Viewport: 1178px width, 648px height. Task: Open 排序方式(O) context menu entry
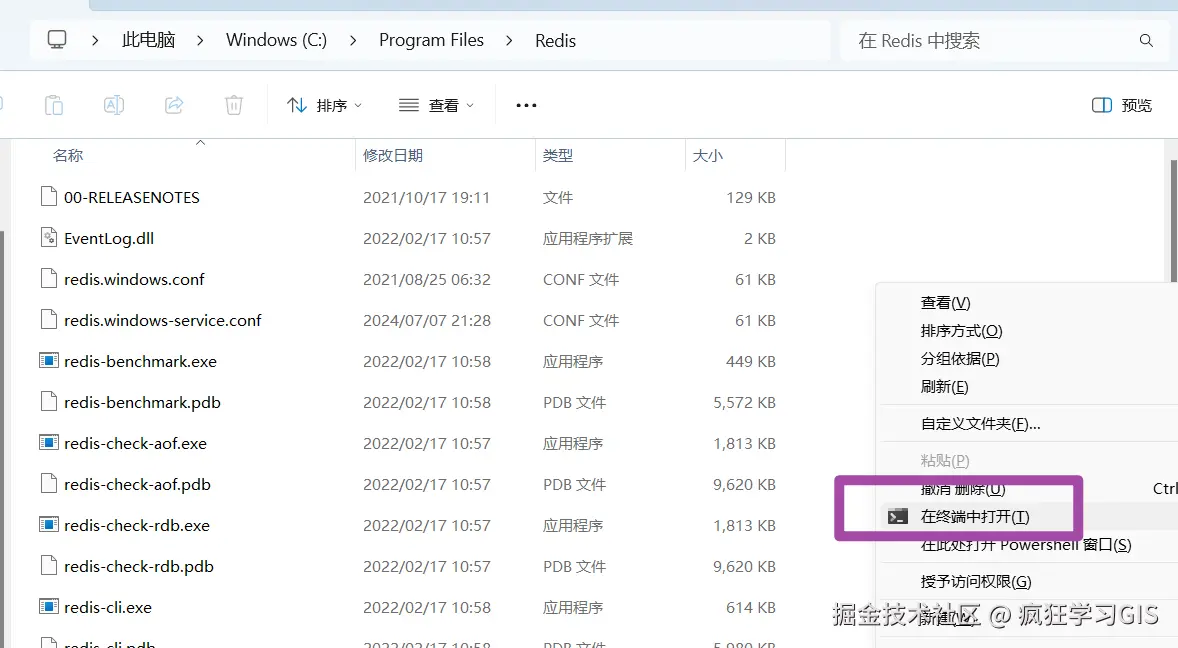[961, 330]
